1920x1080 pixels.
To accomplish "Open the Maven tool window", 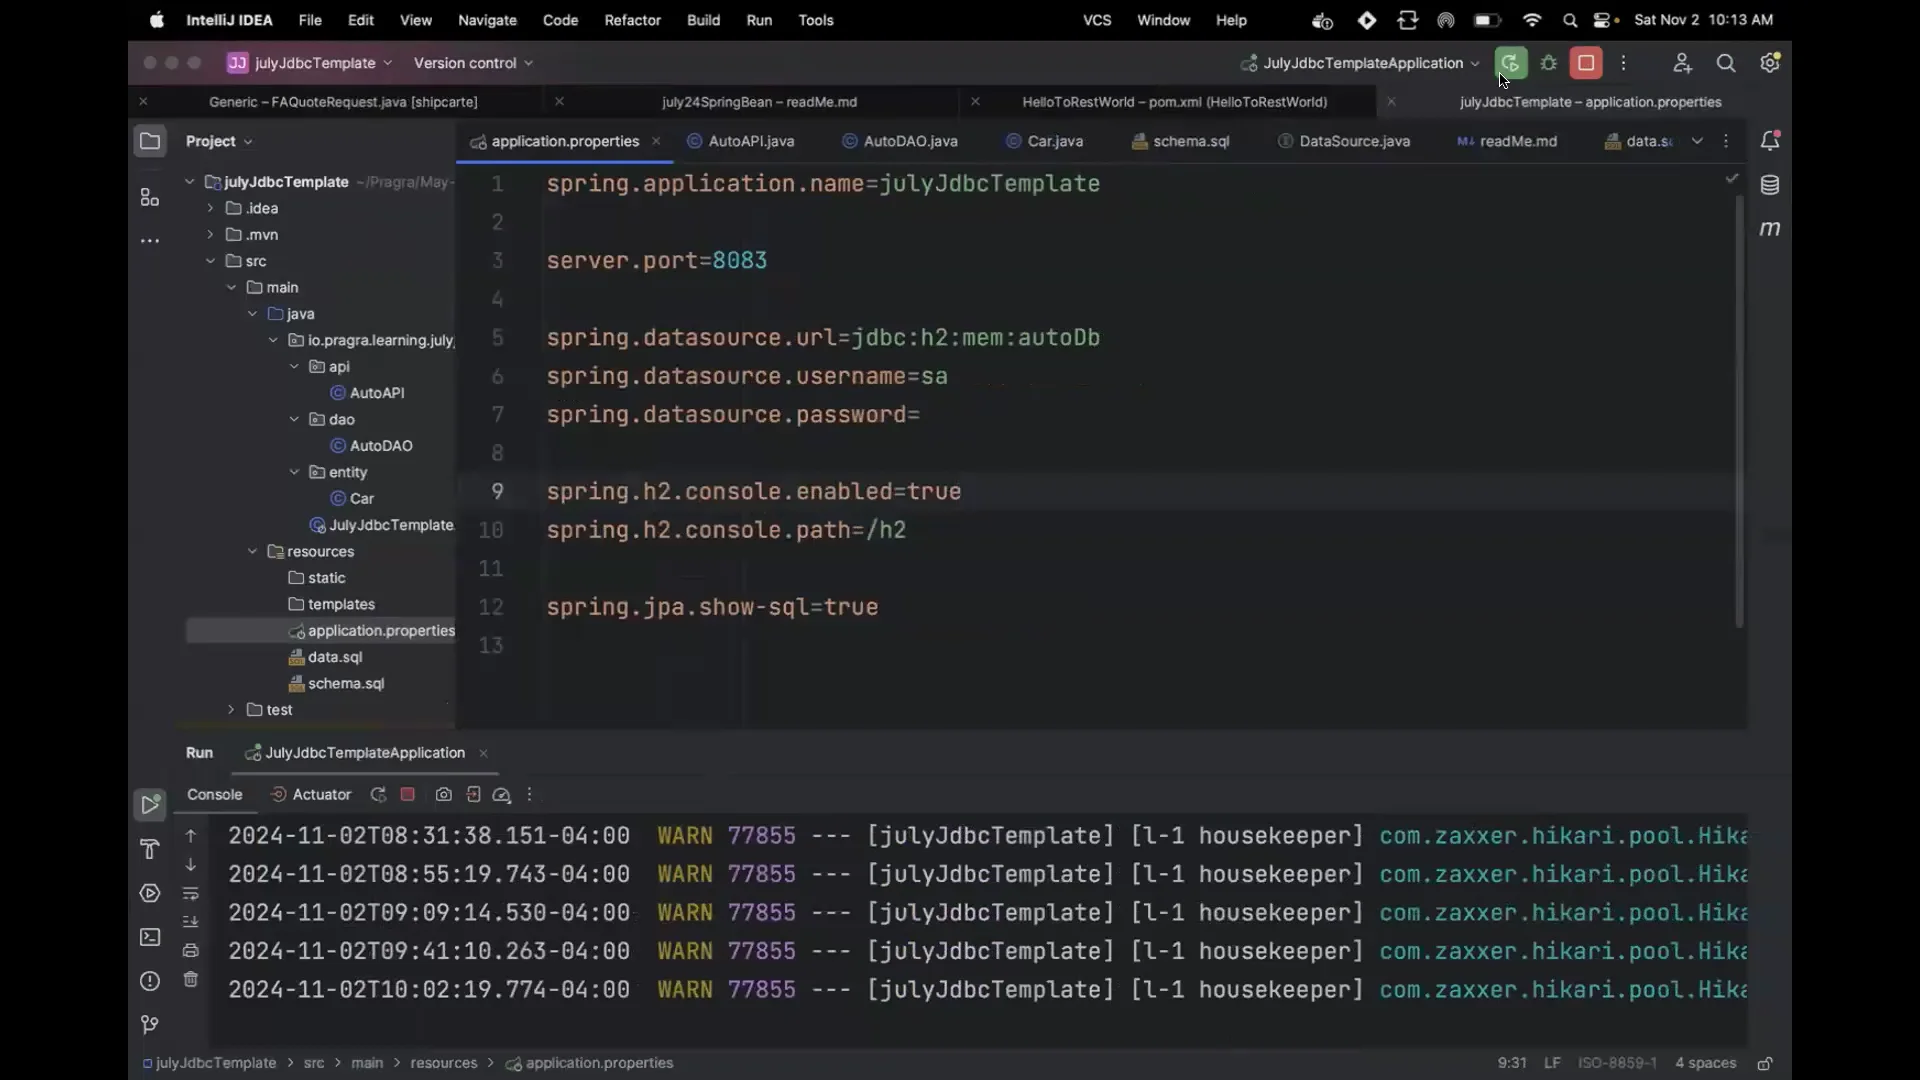I will (x=1770, y=229).
